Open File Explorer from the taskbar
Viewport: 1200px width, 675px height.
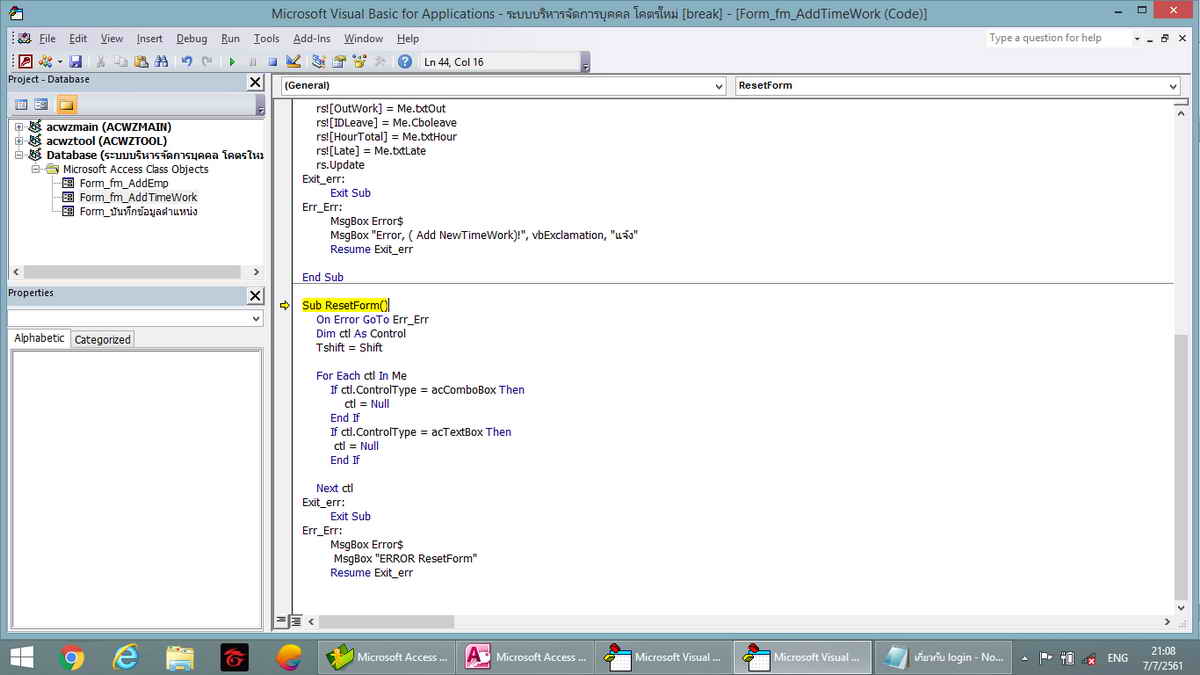[x=180, y=657]
